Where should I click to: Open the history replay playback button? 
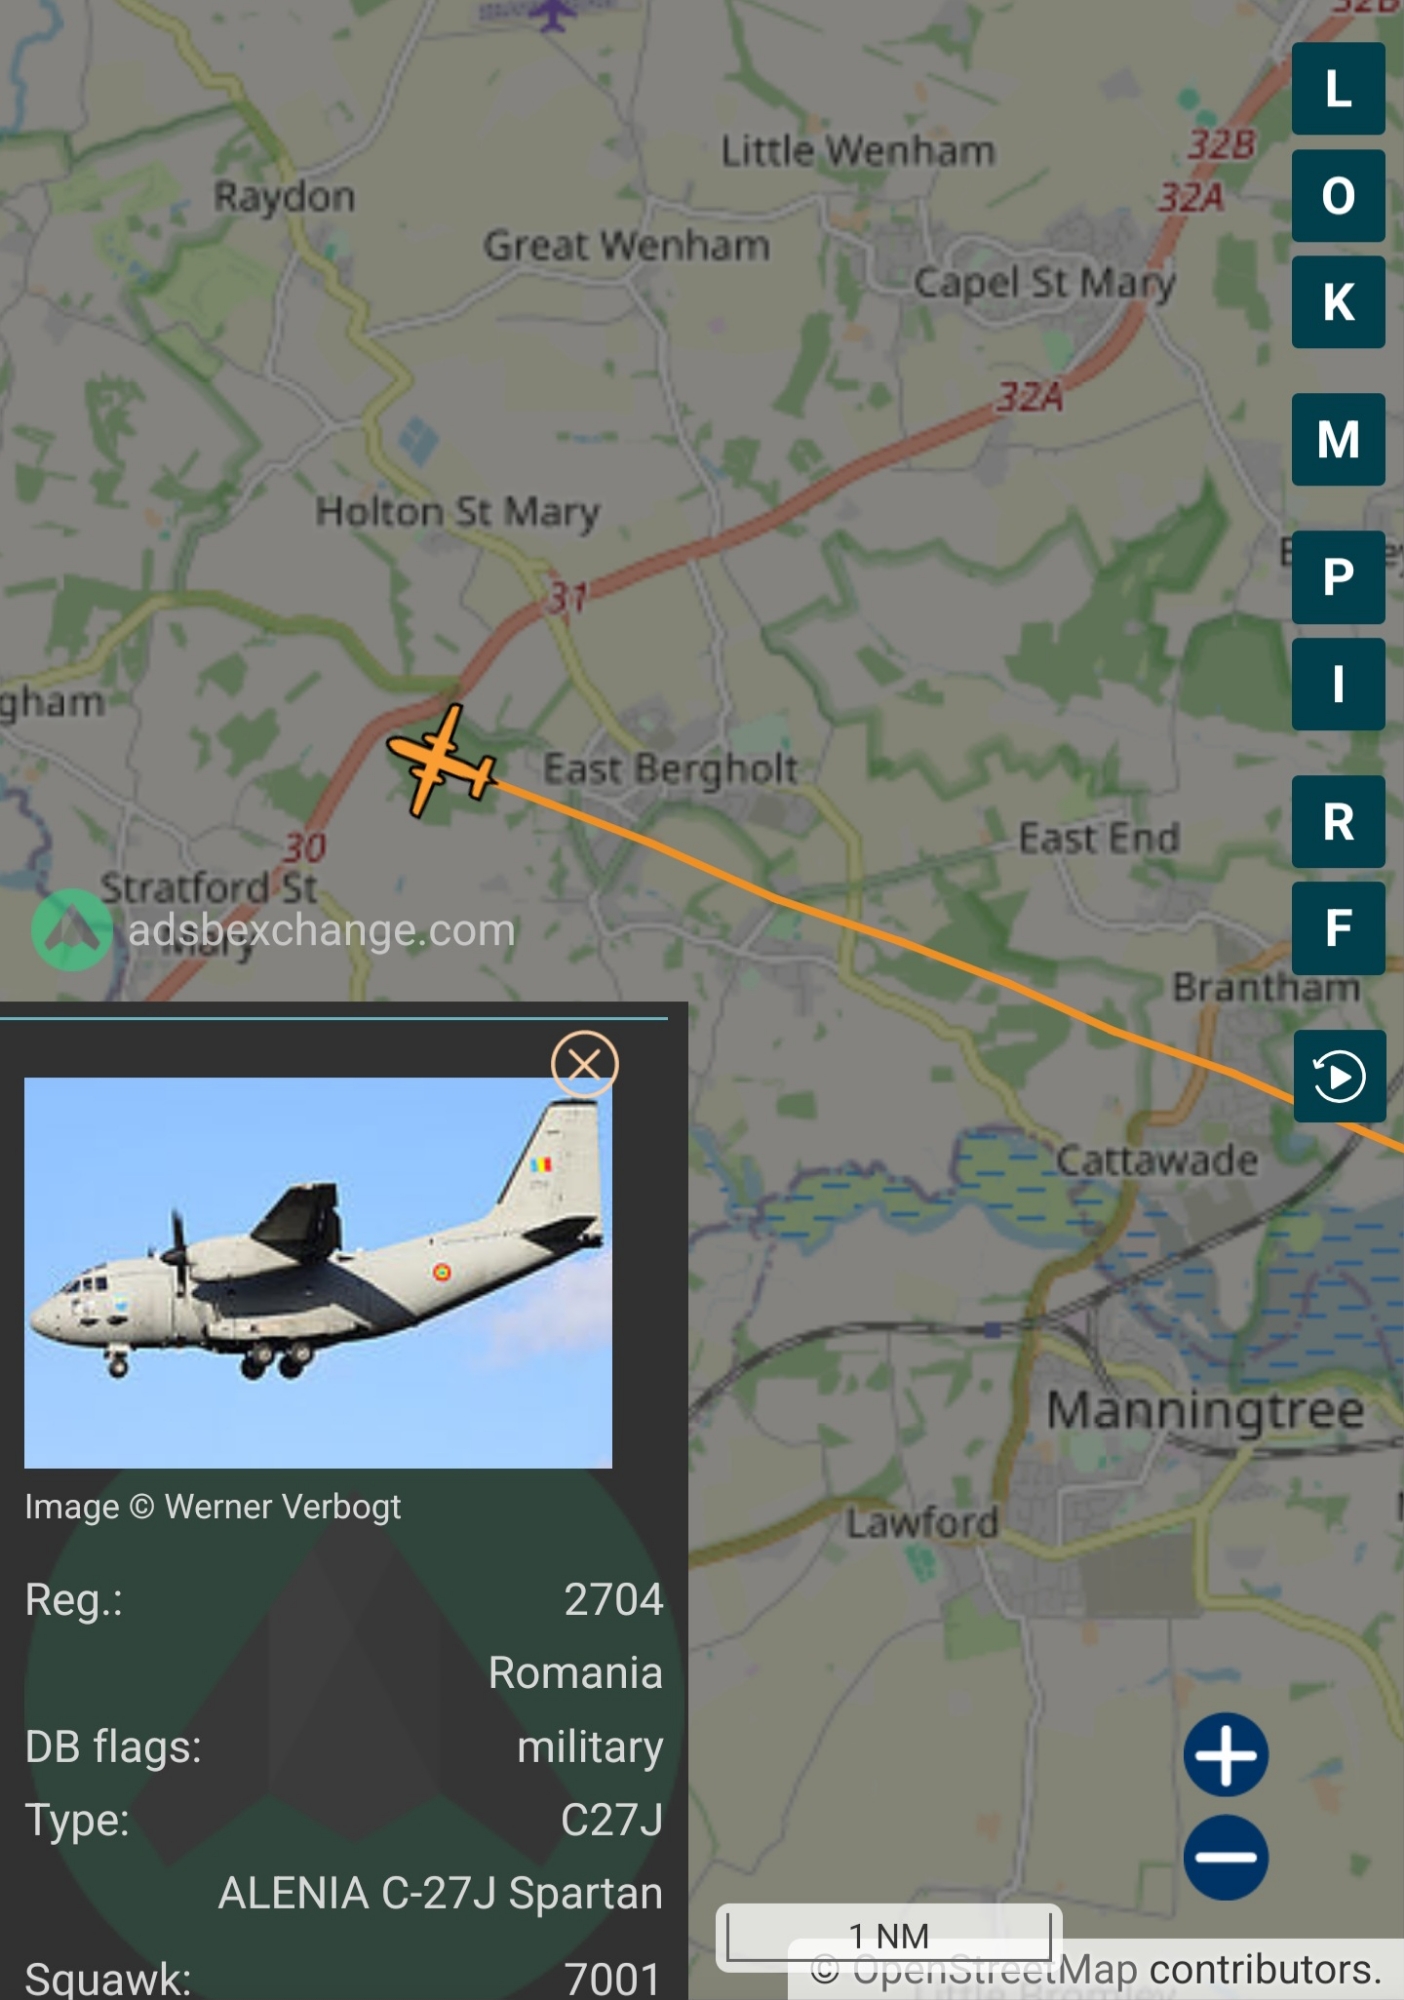click(x=1339, y=1076)
